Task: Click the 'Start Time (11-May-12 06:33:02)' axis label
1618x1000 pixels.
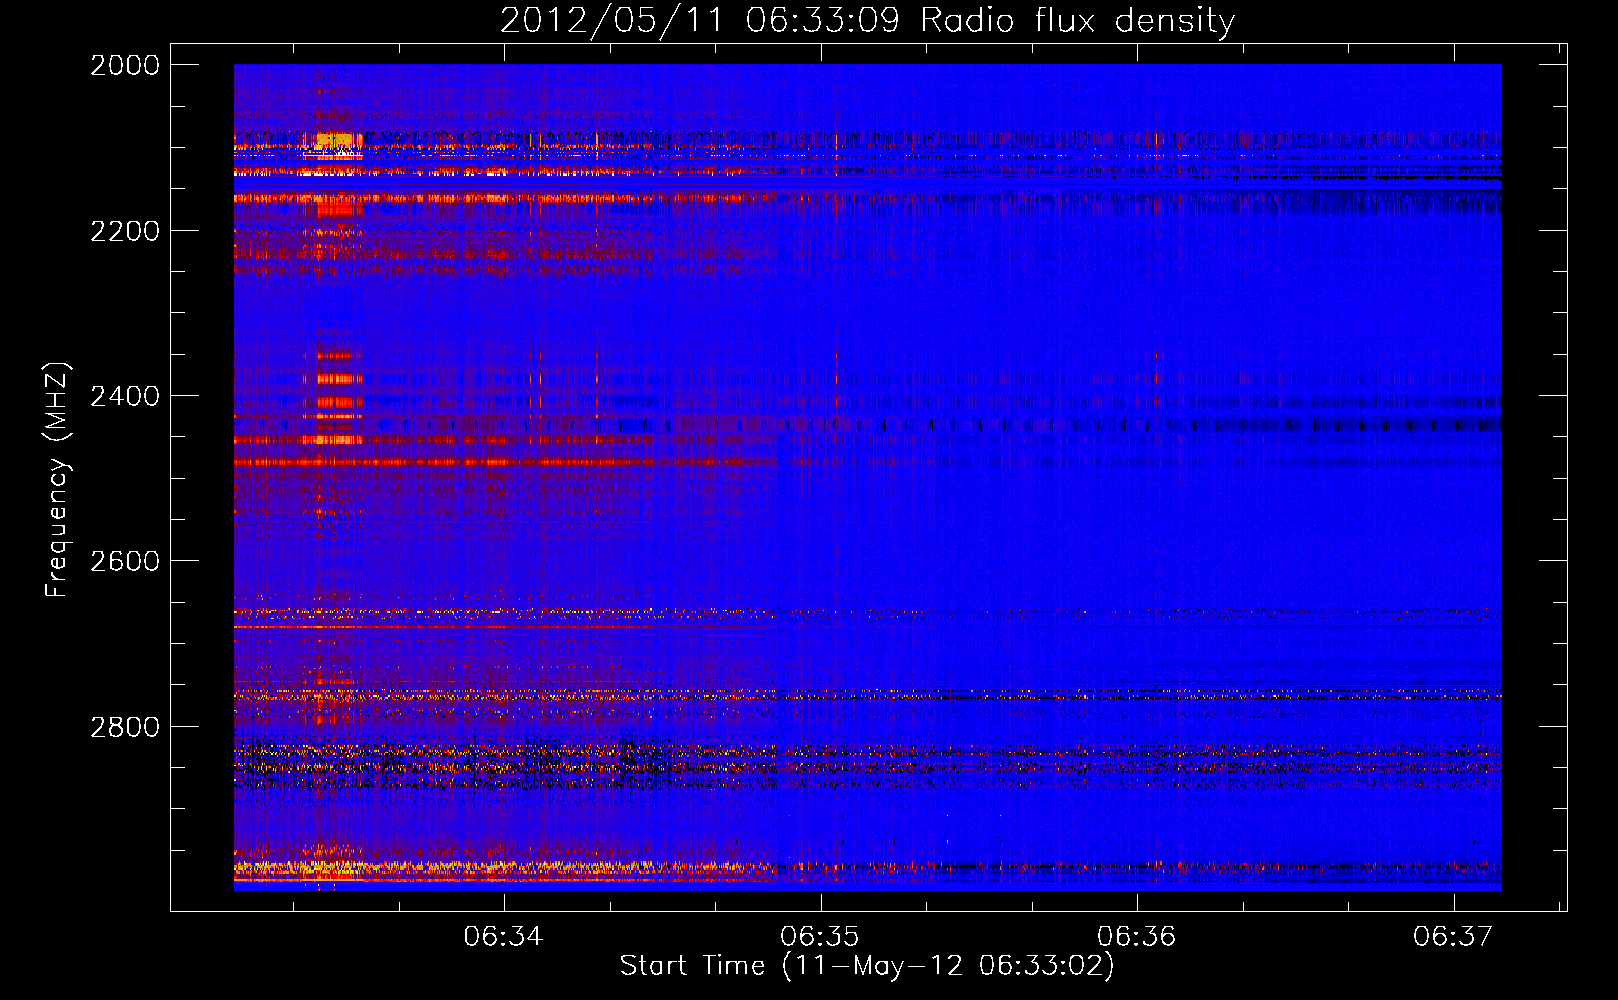Action: click(866, 966)
